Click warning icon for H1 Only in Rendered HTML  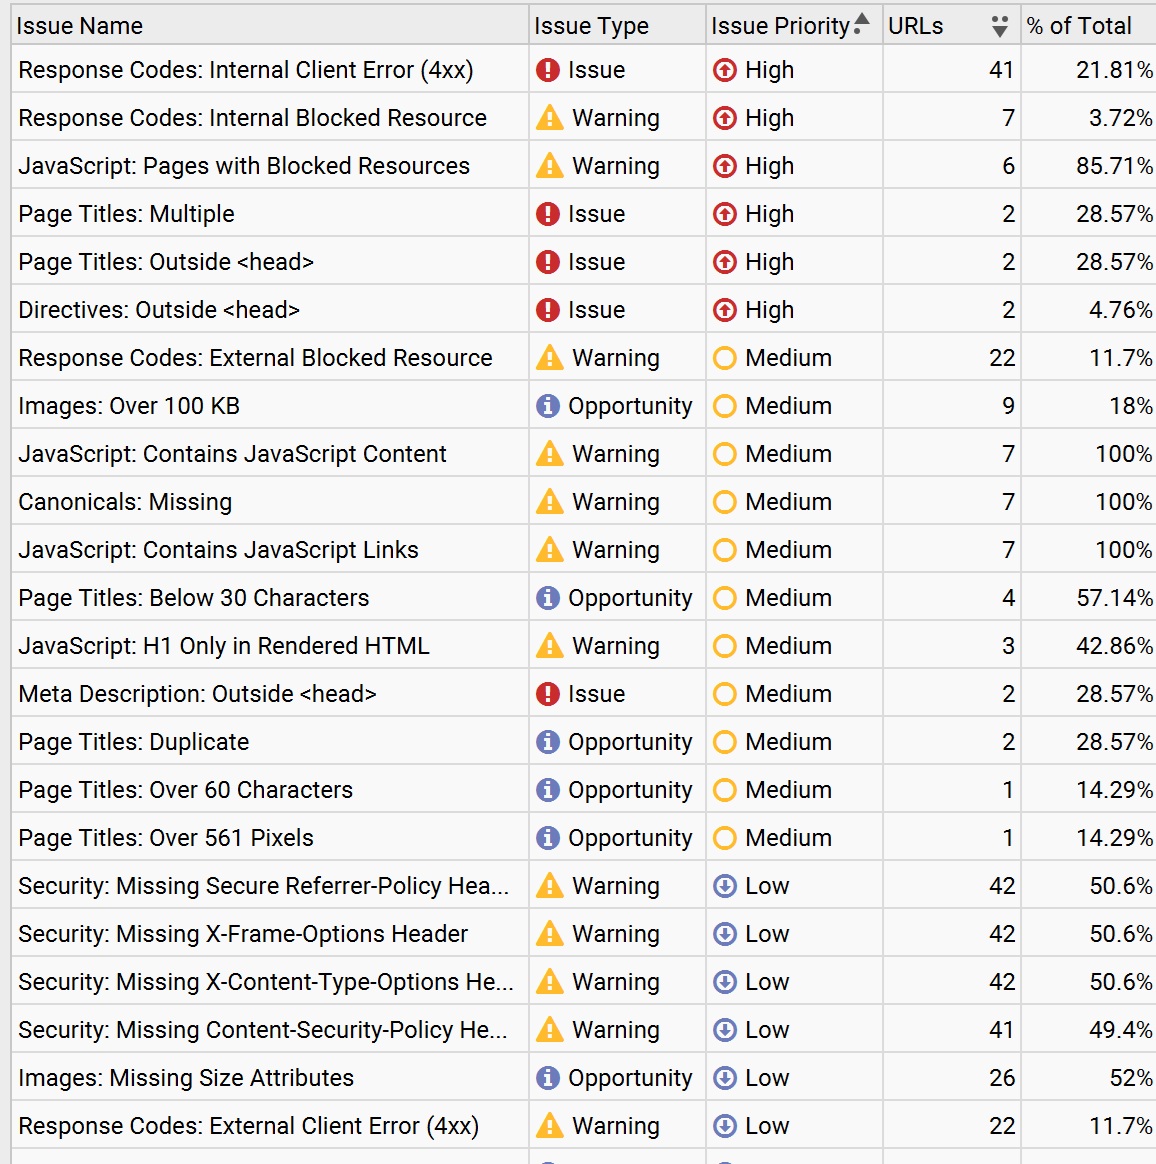click(549, 645)
